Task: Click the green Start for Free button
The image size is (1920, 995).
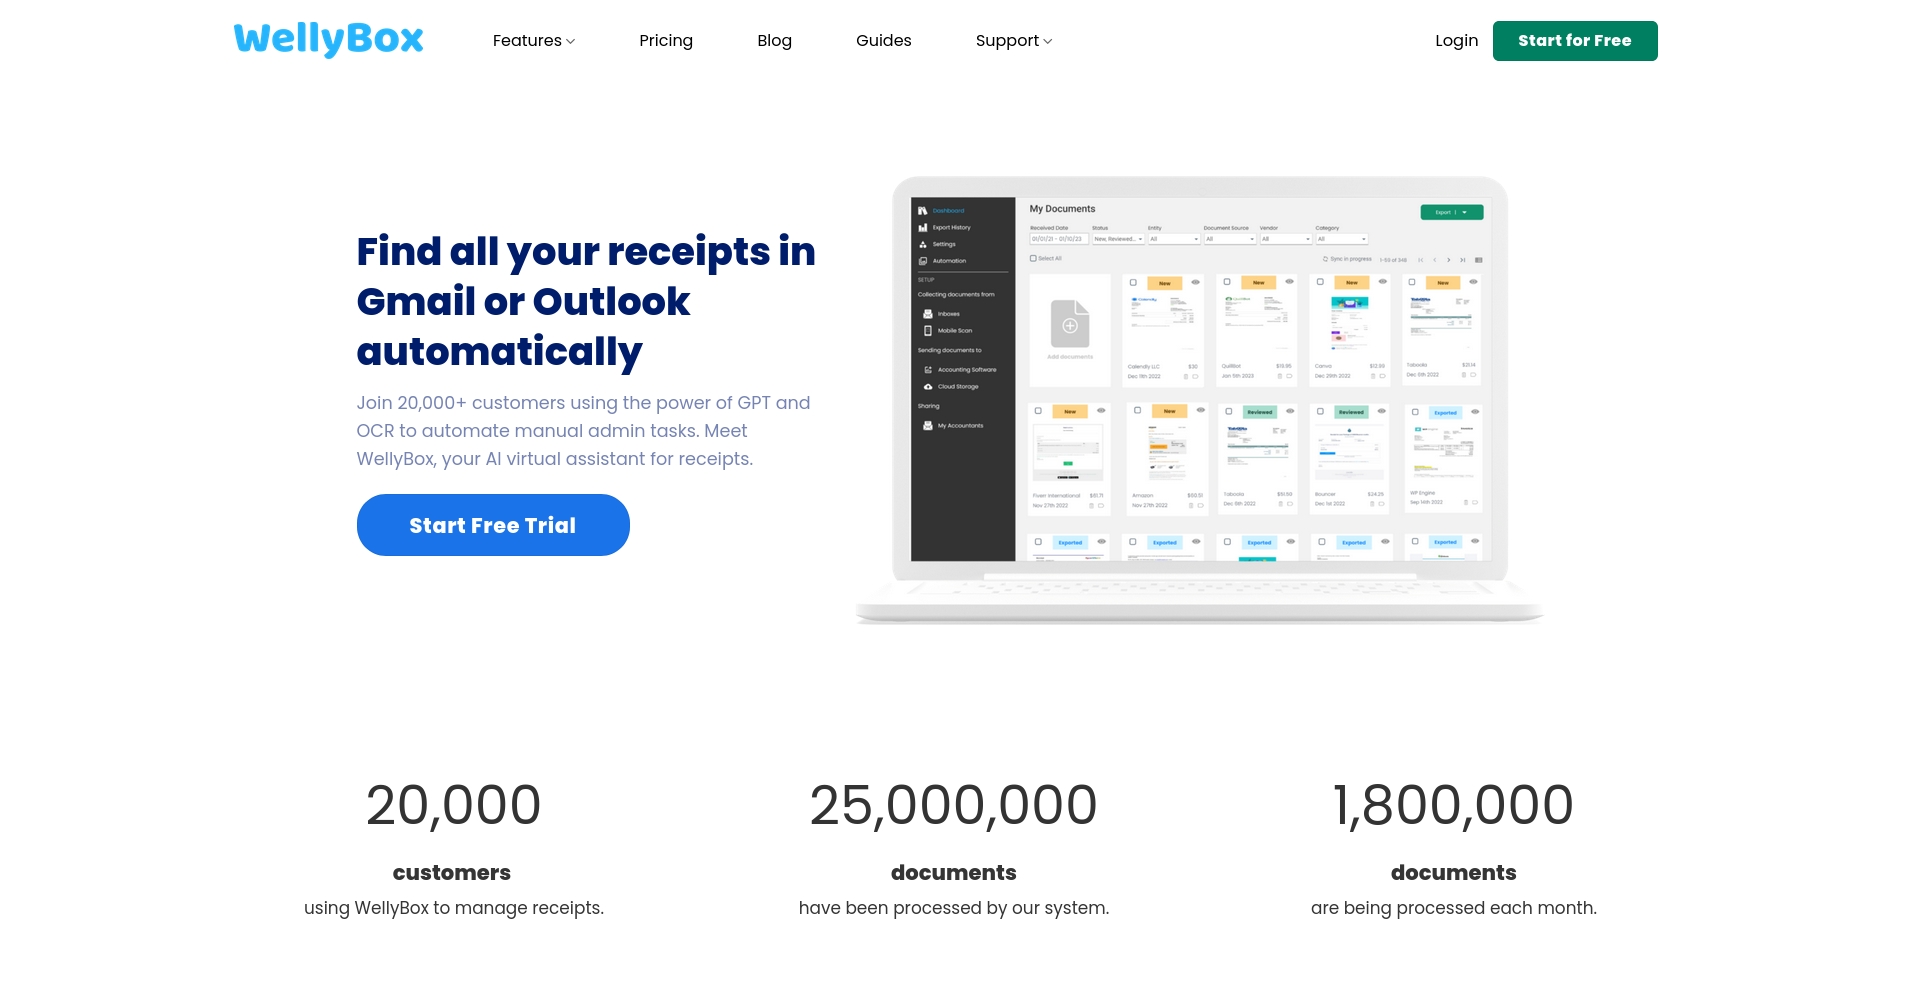Action: 1575,41
